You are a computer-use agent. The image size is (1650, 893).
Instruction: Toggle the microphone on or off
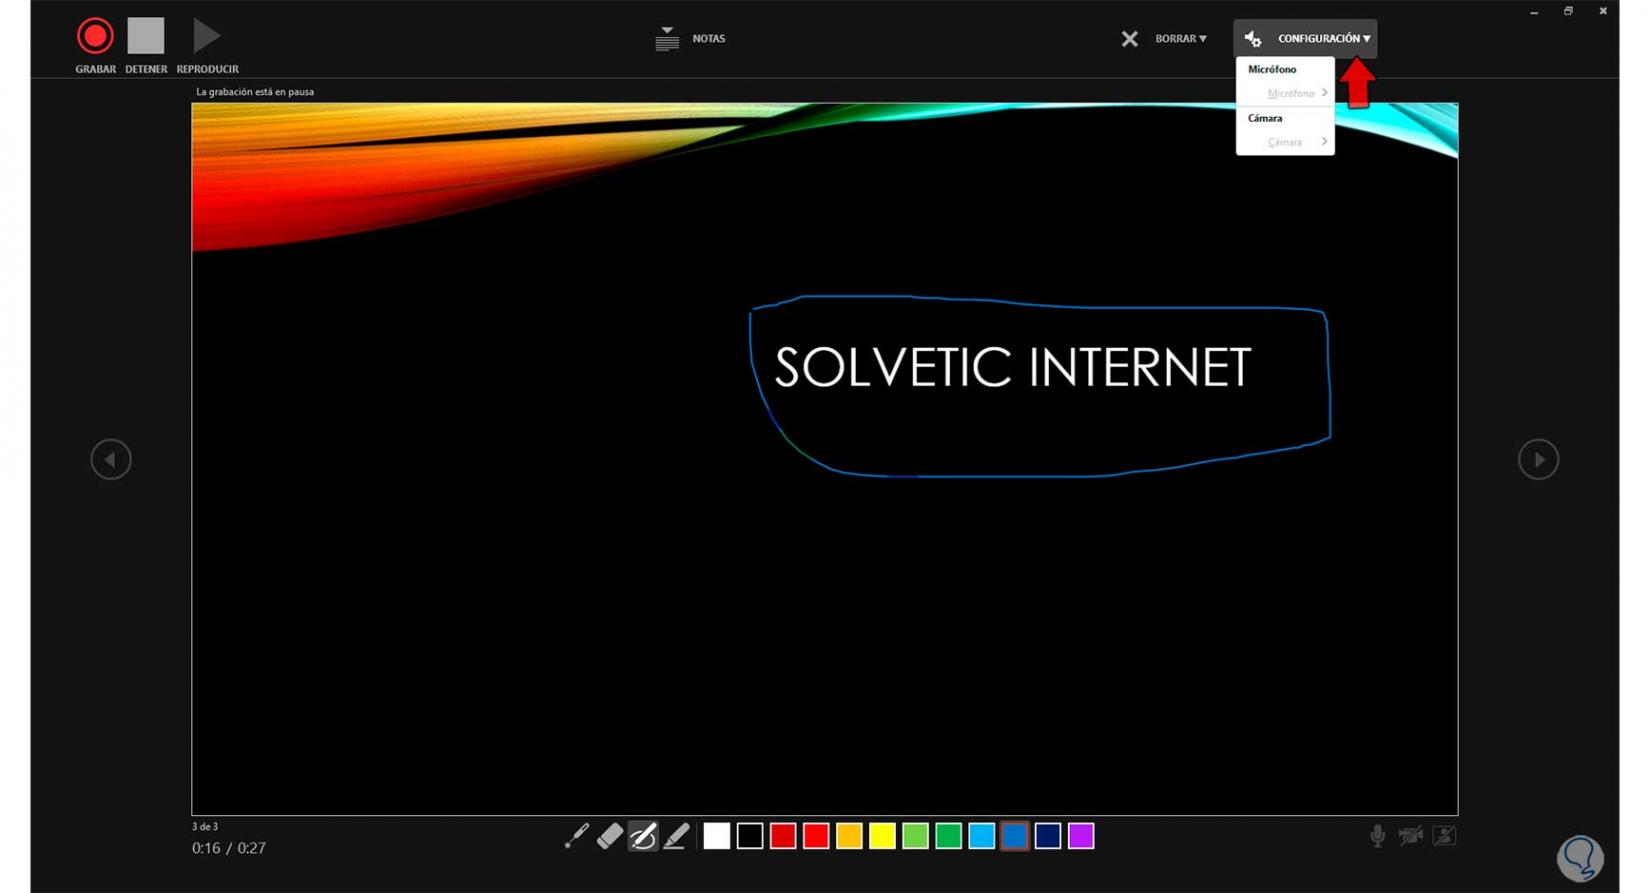[1377, 836]
